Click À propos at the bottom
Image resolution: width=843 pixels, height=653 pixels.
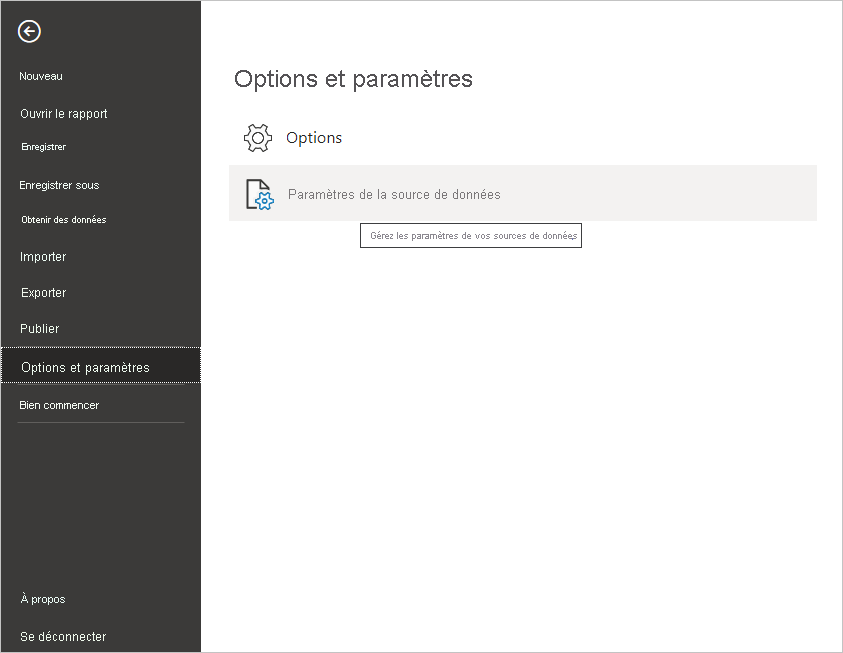(42, 598)
